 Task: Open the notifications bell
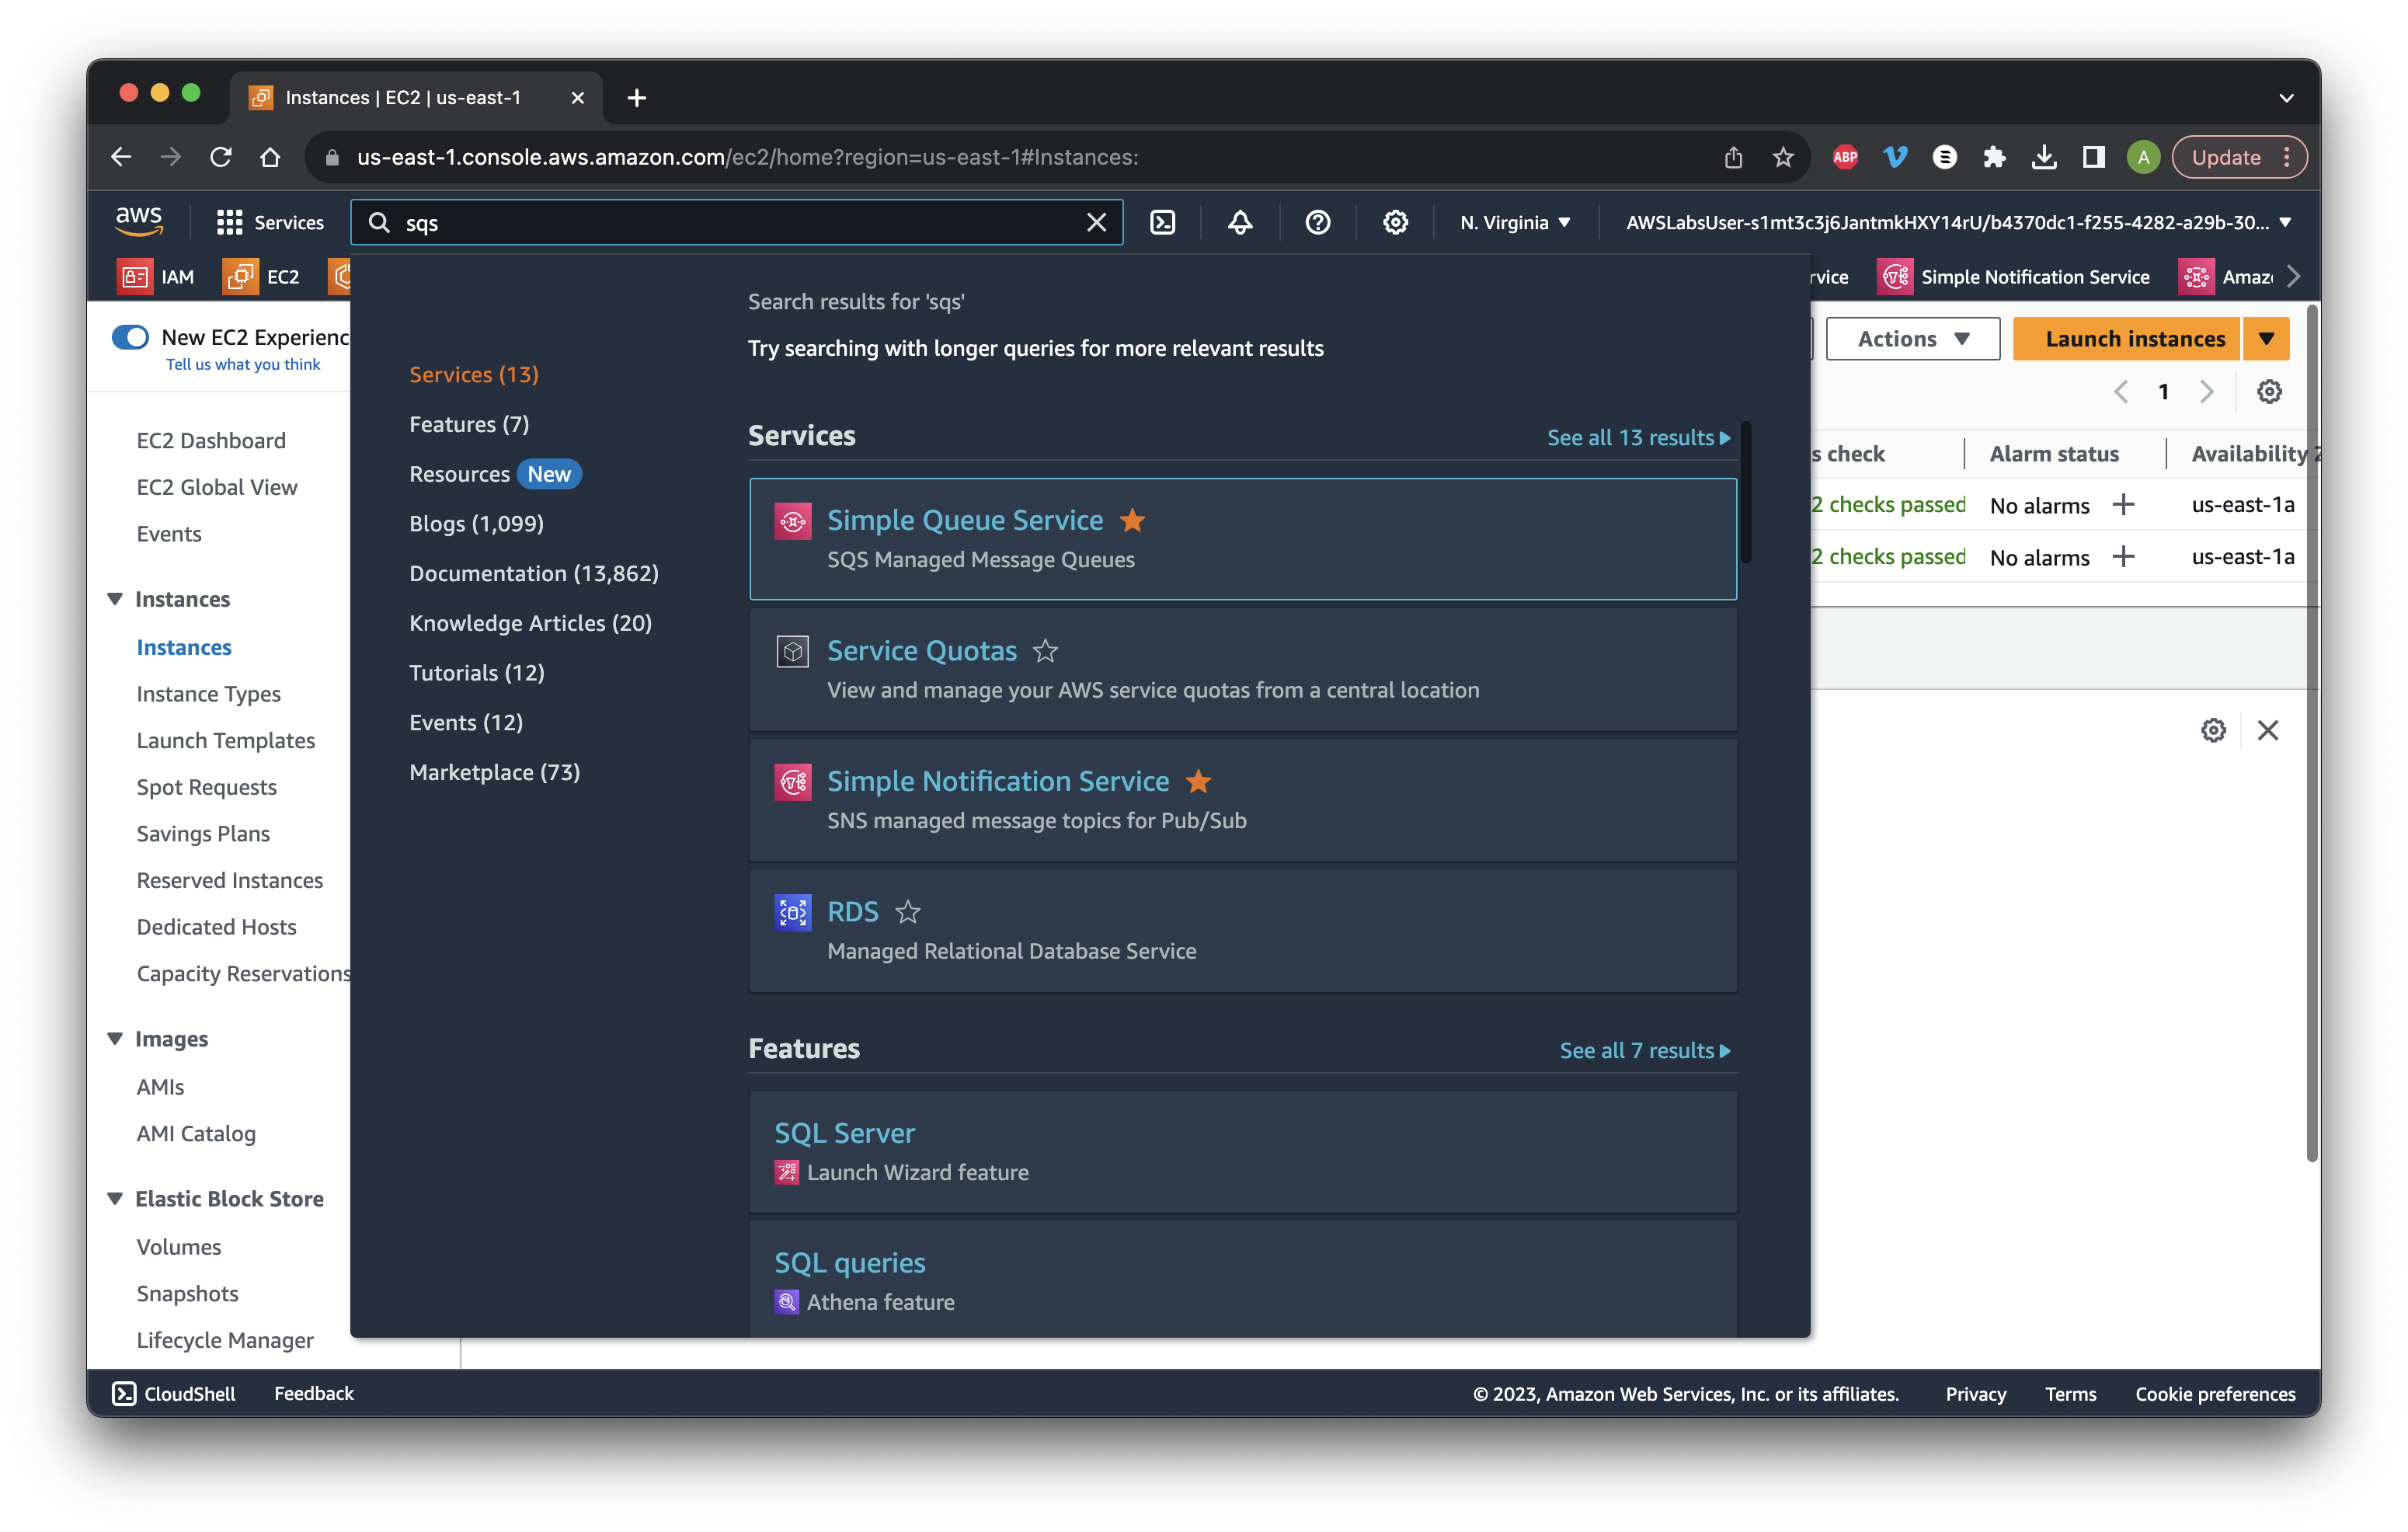click(x=1240, y=222)
